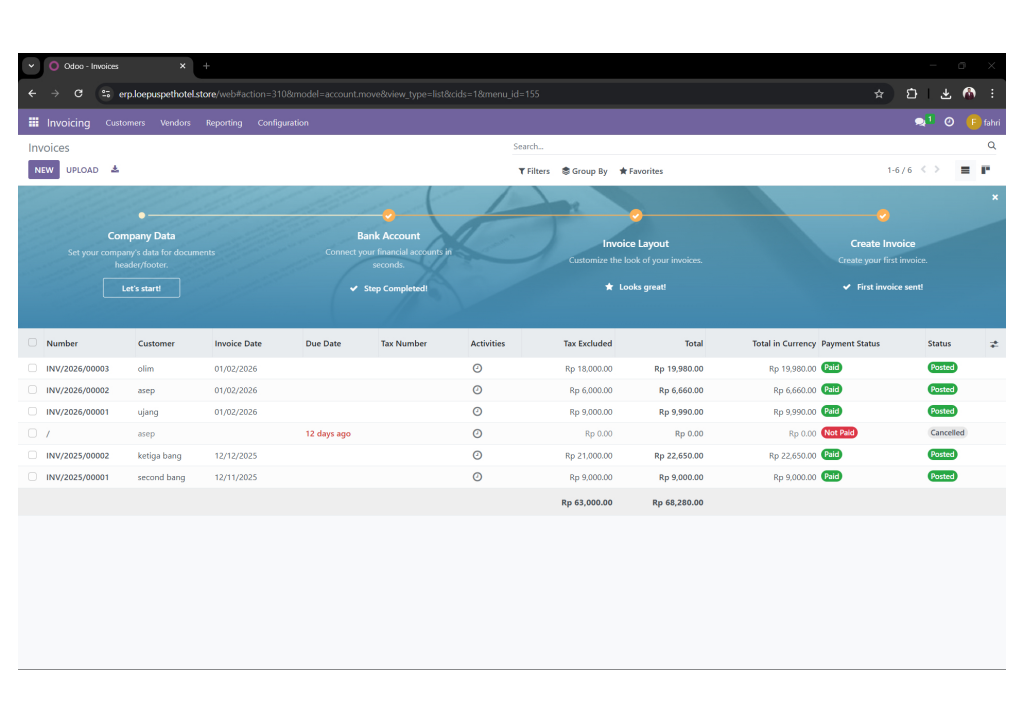Click the search magnifier icon

point(991,146)
